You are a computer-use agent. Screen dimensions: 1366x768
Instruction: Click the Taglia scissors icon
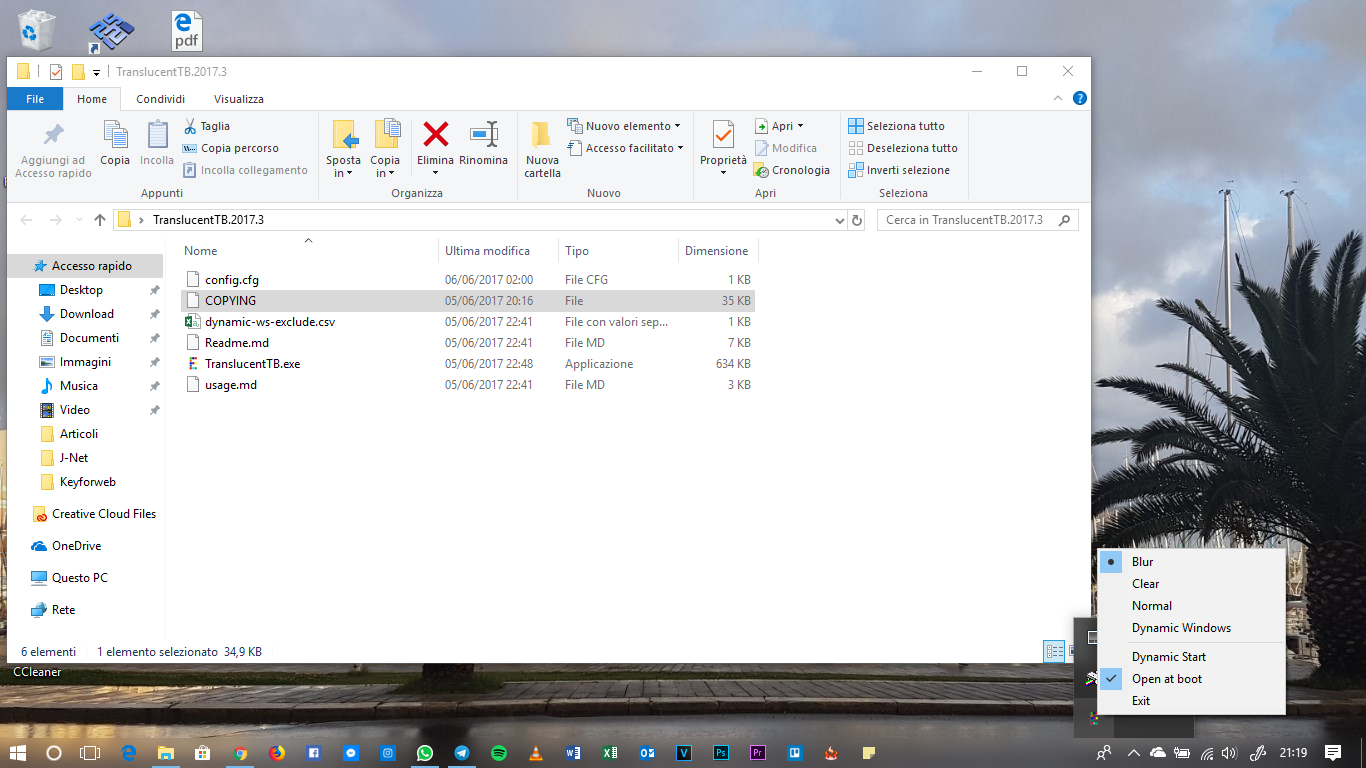click(x=190, y=126)
